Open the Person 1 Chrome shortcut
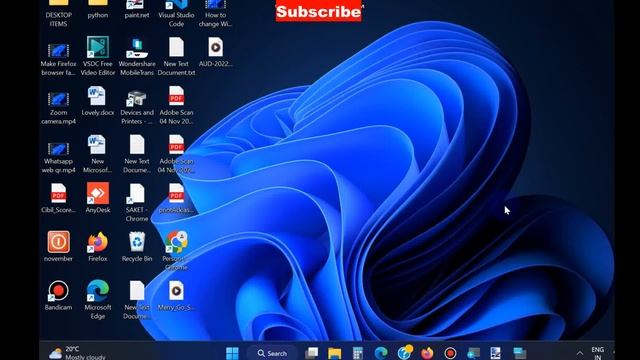Screen dimensions: 640x360 176,251
